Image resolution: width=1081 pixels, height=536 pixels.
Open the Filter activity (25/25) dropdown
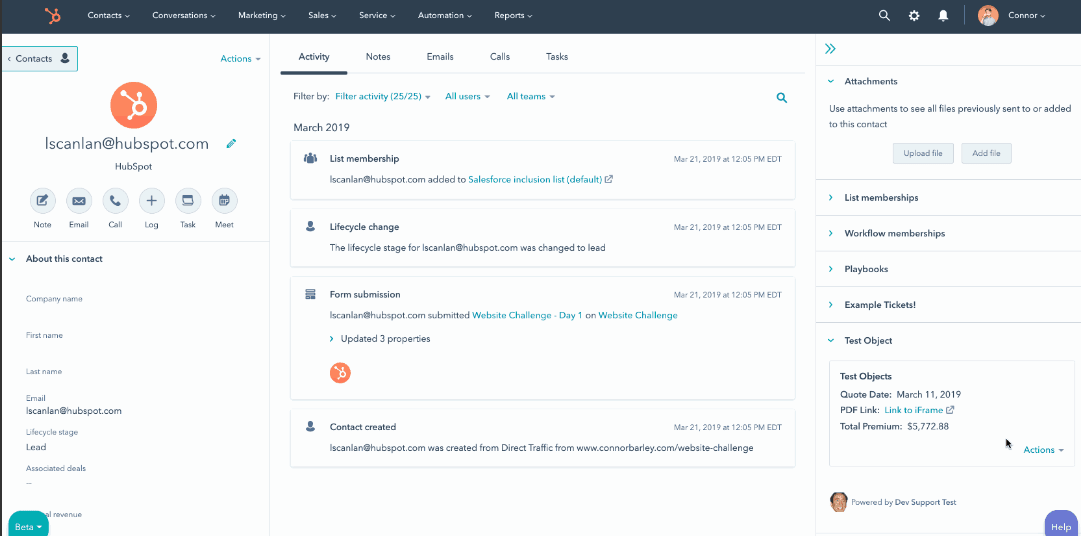pyautogui.click(x=382, y=97)
